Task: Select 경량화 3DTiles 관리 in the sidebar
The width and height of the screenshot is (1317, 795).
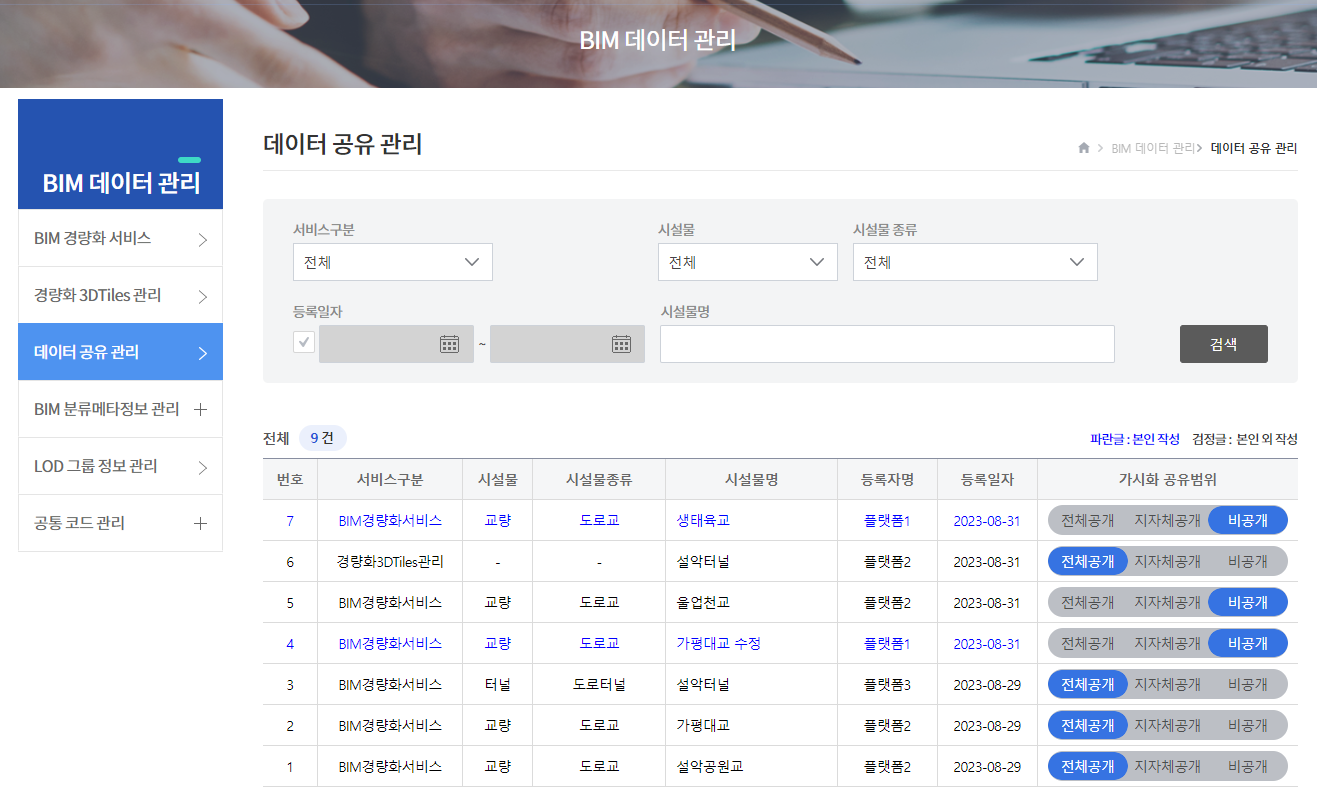Action: pyautogui.click(x=110, y=294)
